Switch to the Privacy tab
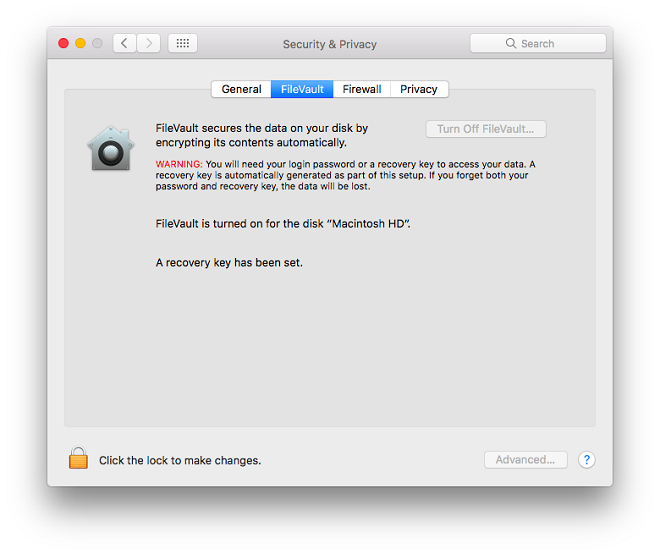Viewport: 660px width, 554px height. click(x=419, y=89)
